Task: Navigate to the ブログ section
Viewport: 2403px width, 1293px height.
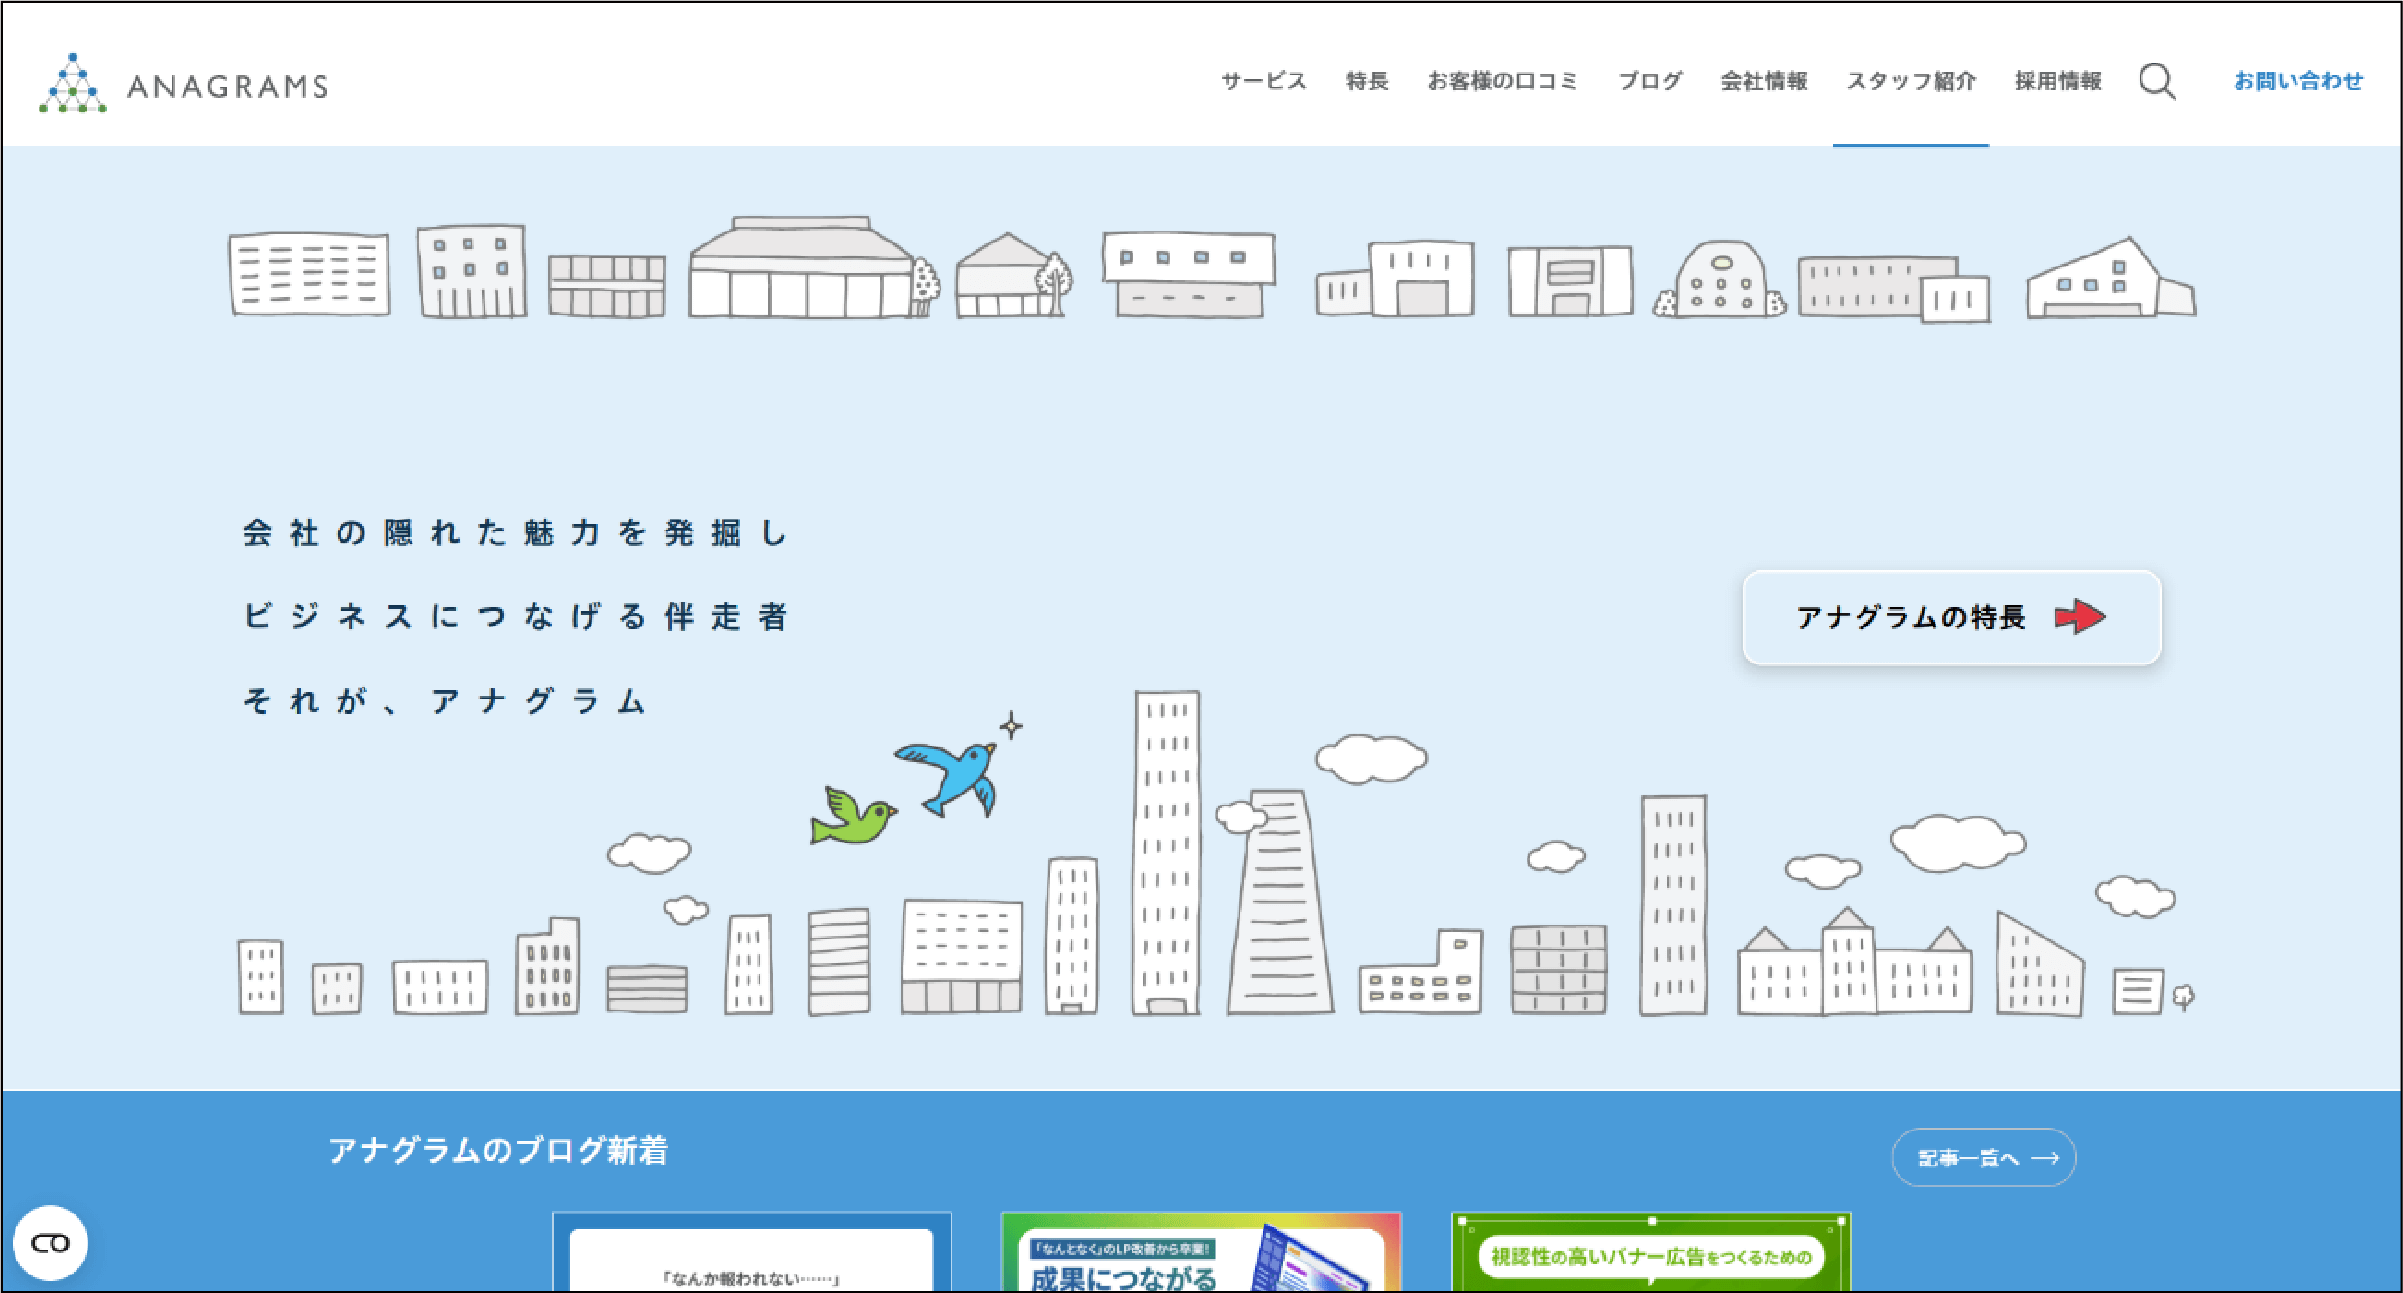Action: point(1650,81)
